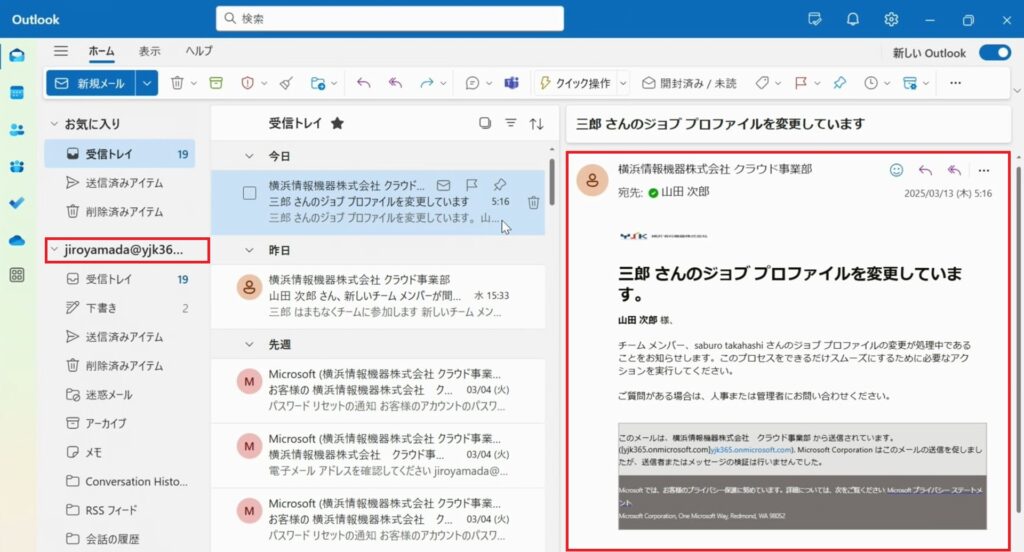Delete the selected 5:16 message with trash icon

click(534, 203)
